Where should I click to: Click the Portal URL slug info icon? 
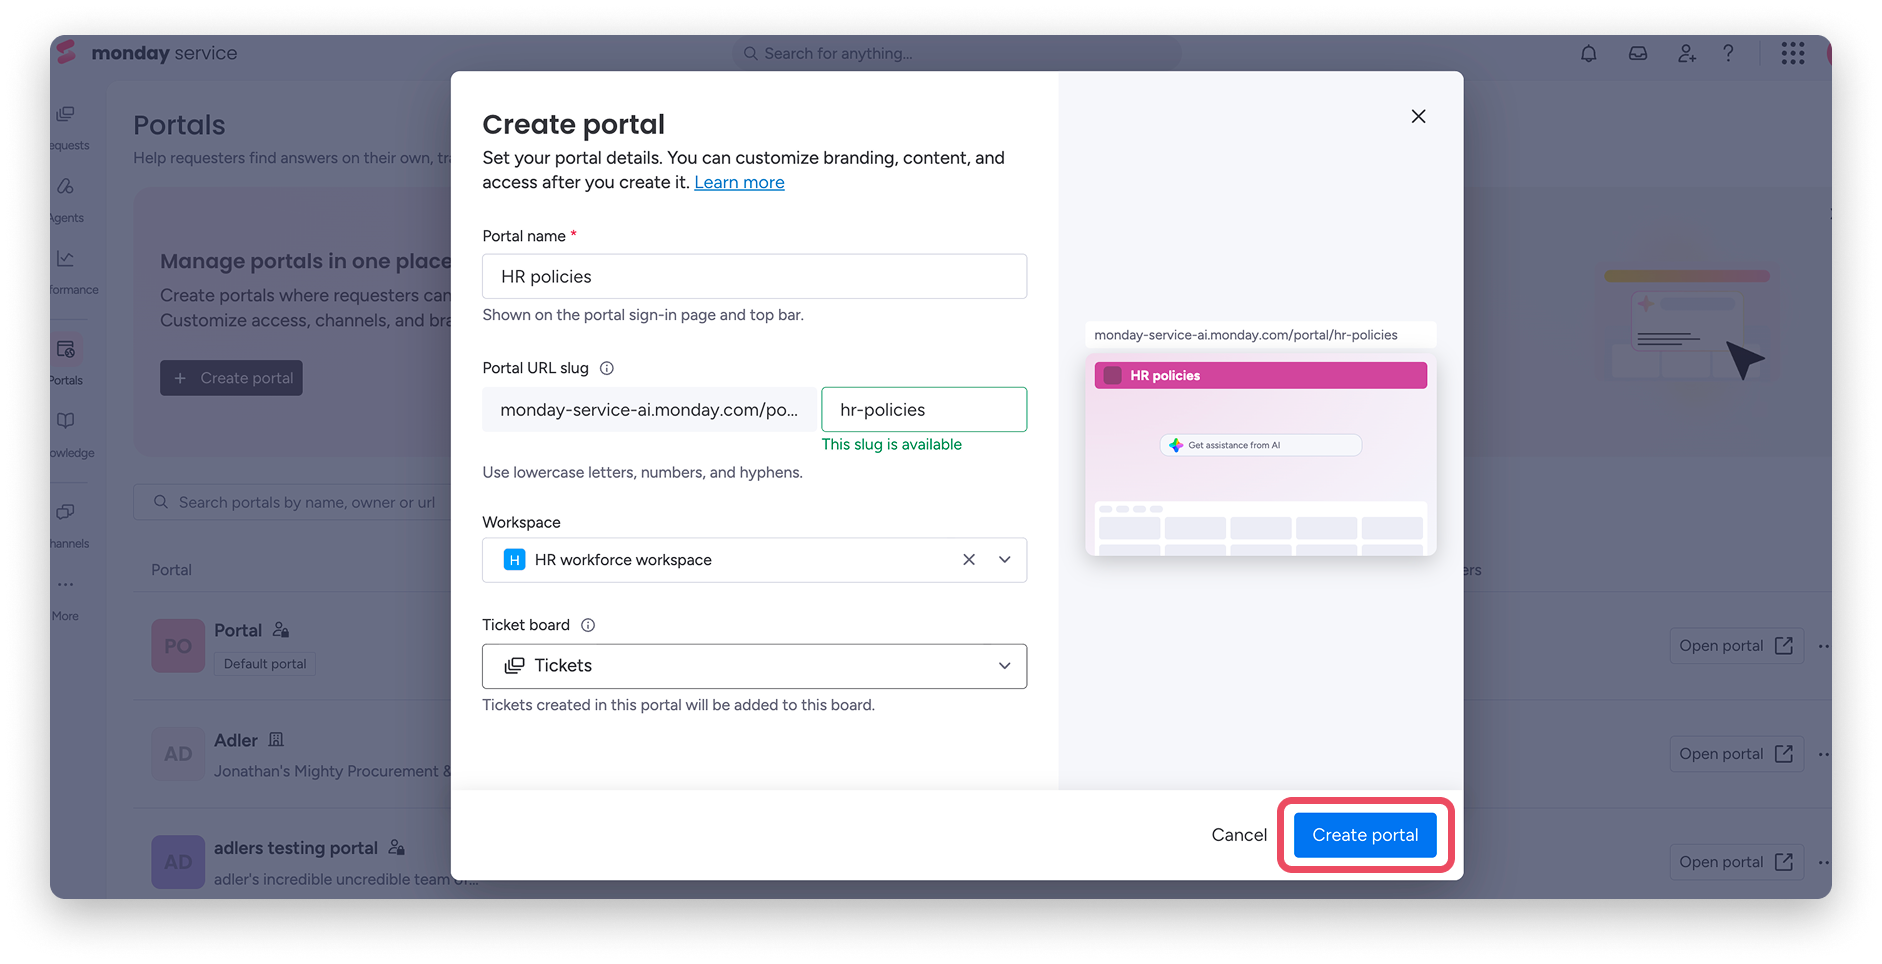(x=607, y=368)
